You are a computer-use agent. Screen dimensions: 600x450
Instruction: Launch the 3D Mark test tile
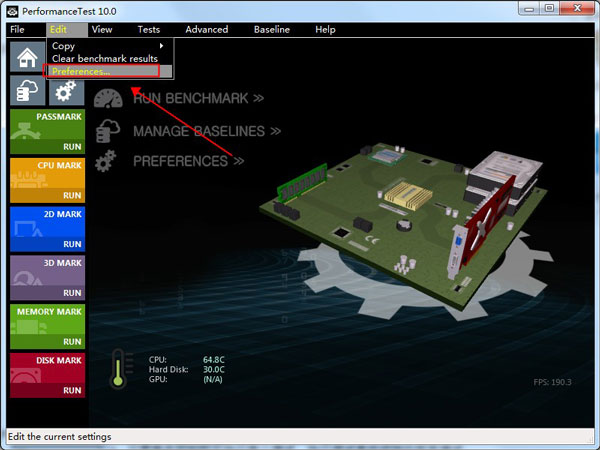[x=46, y=277]
